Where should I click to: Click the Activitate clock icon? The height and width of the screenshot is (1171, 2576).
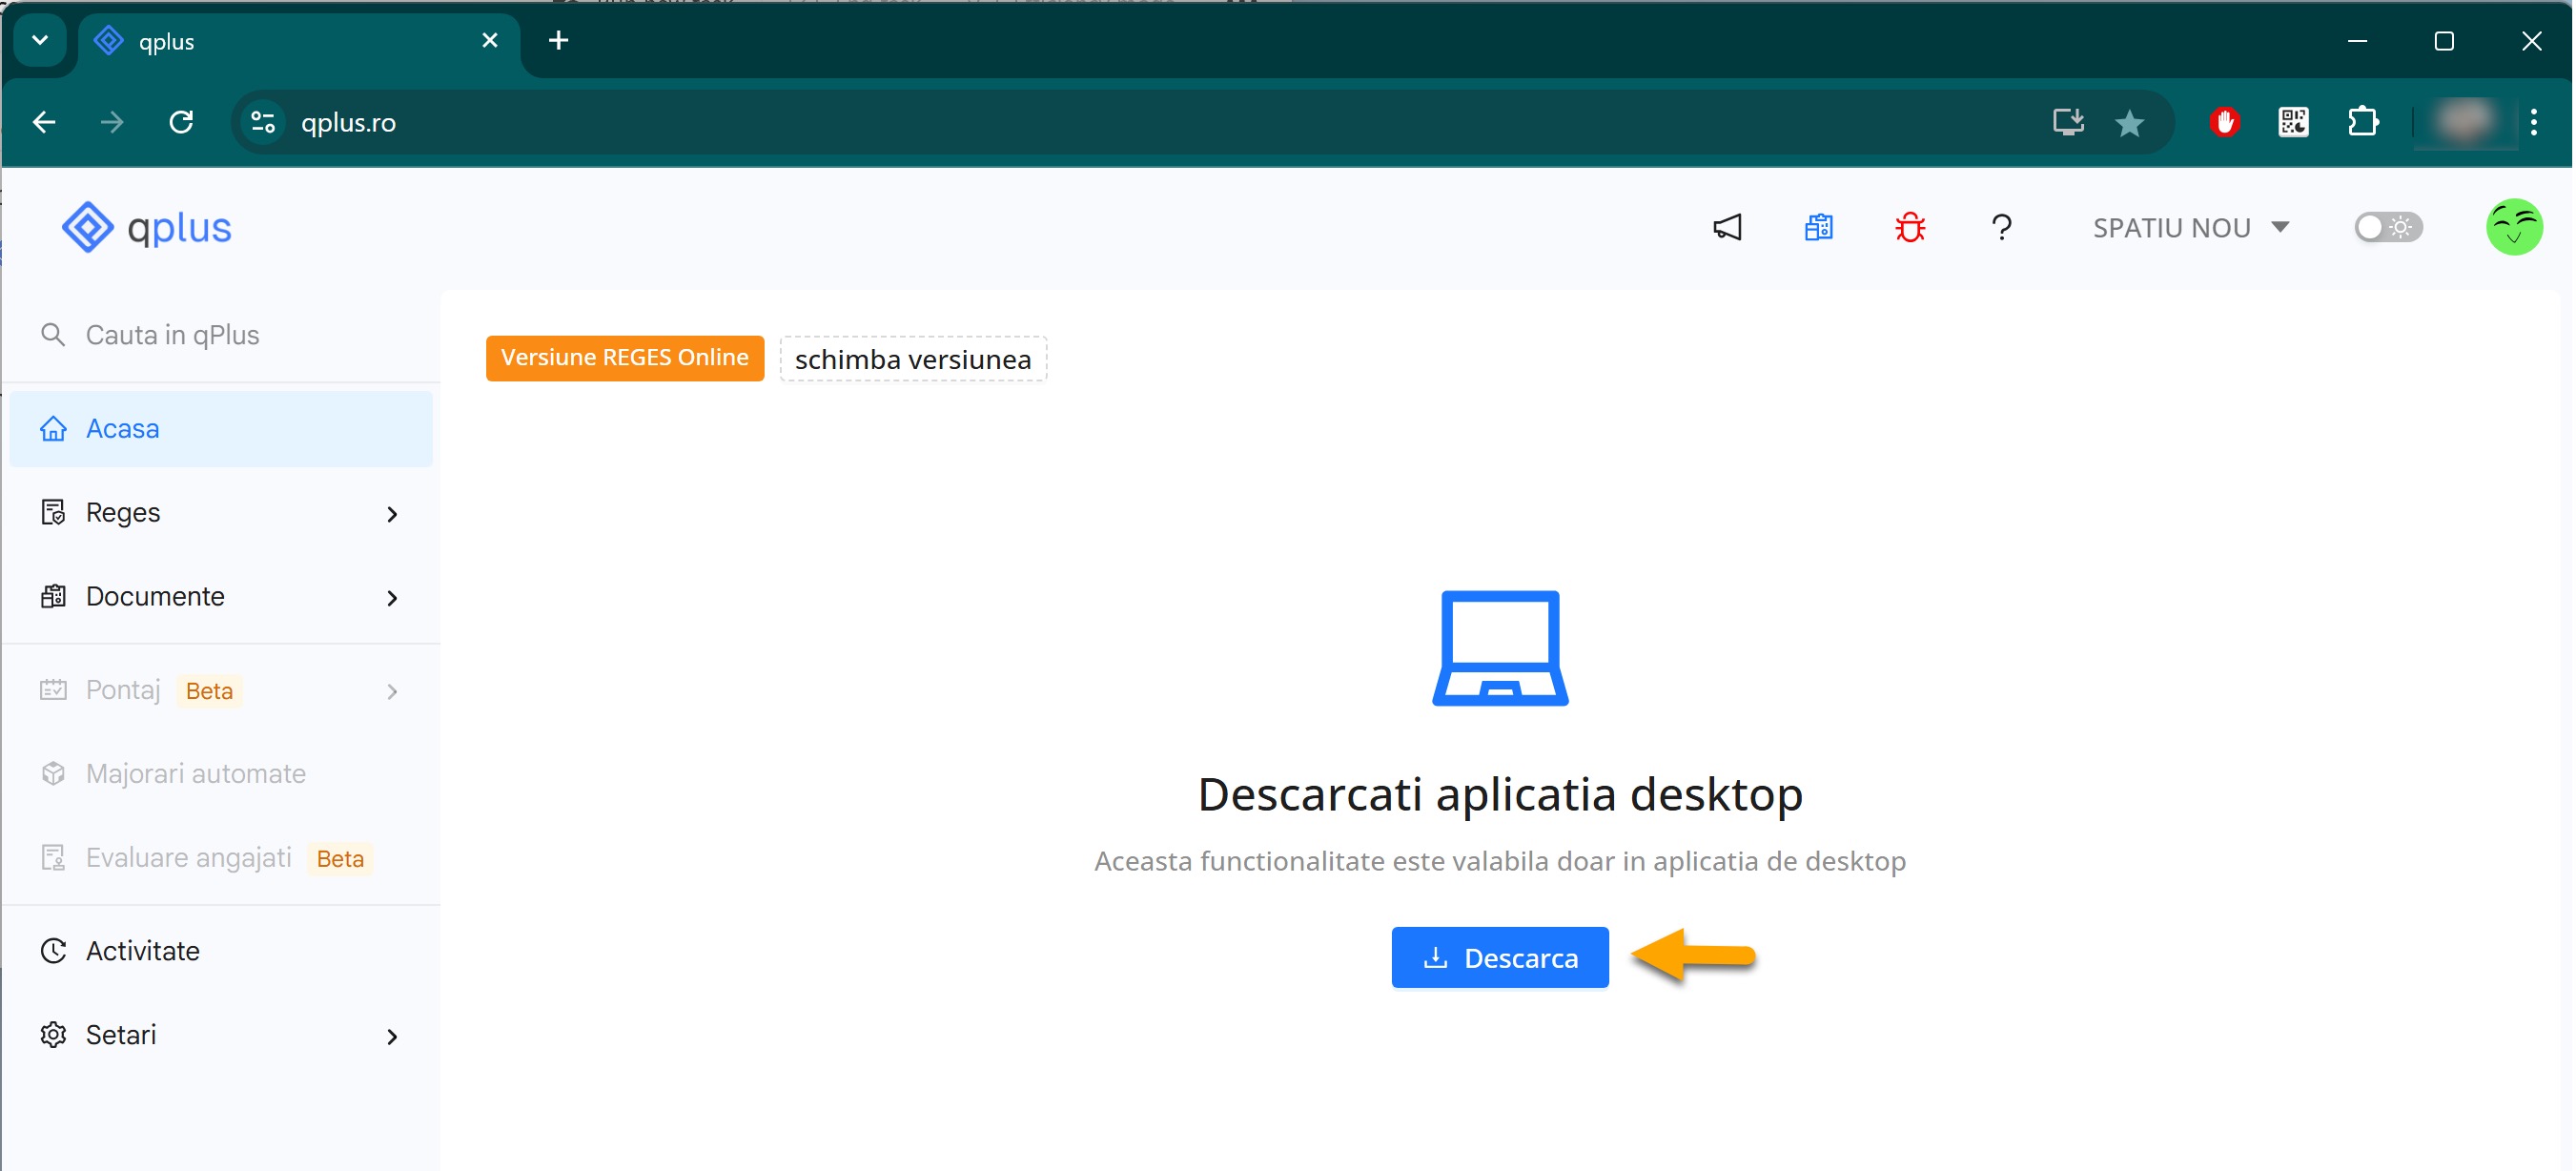coord(53,951)
